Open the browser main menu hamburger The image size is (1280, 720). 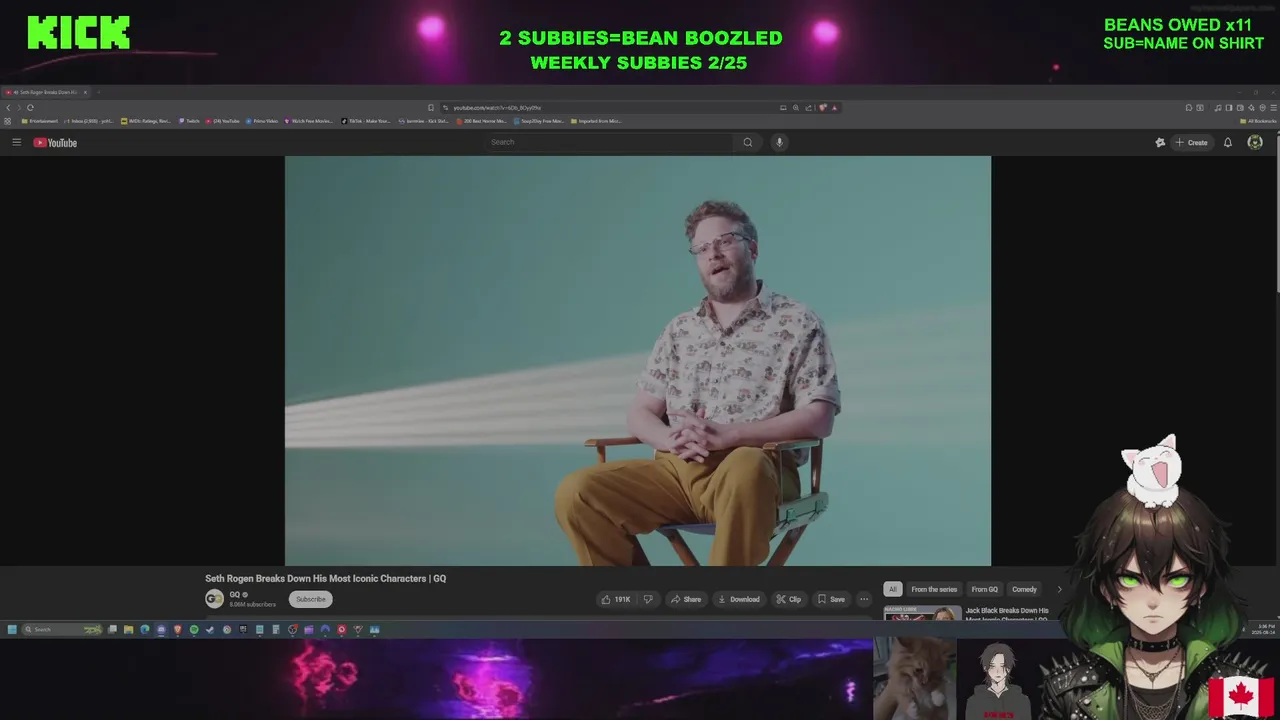pyautogui.click(x=1273, y=107)
